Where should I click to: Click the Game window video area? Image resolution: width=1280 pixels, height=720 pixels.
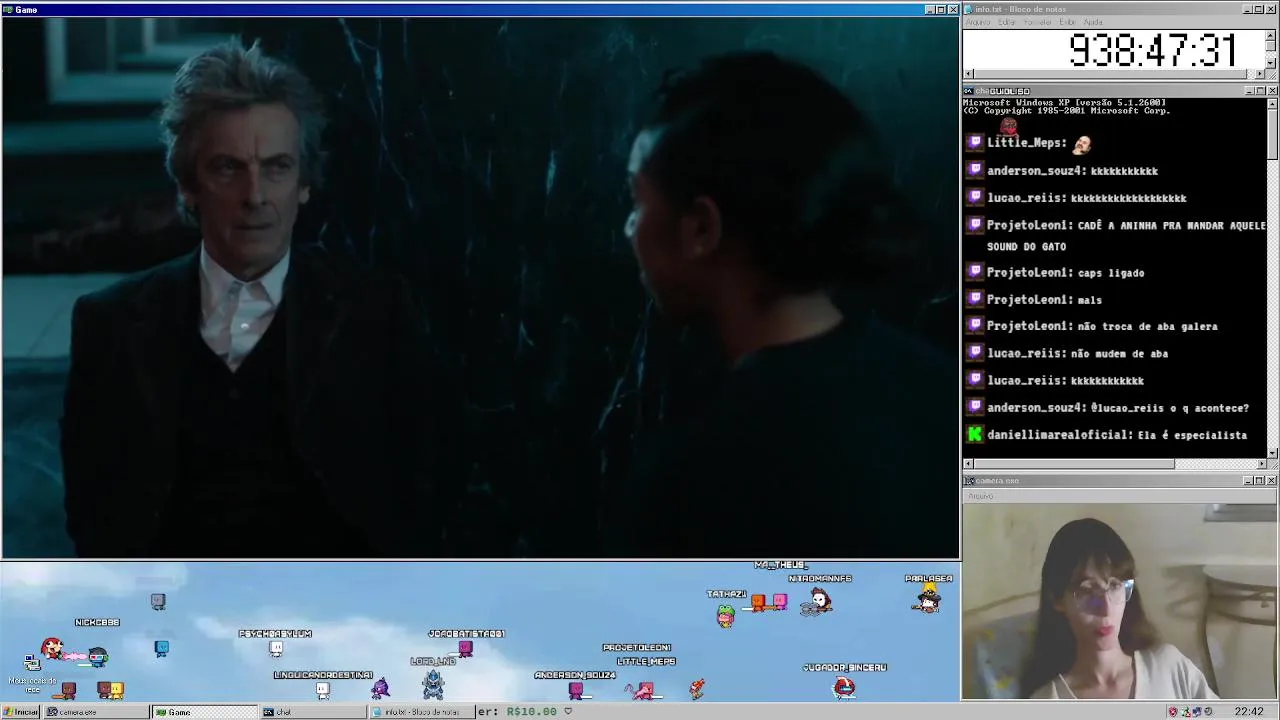click(x=480, y=288)
